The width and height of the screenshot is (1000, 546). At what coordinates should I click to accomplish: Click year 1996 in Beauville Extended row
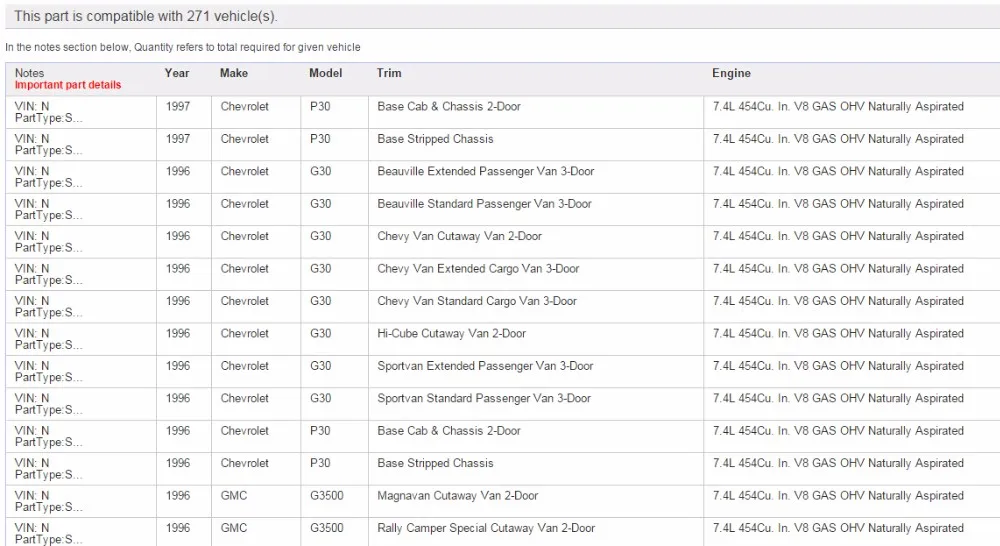[x=178, y=172]
